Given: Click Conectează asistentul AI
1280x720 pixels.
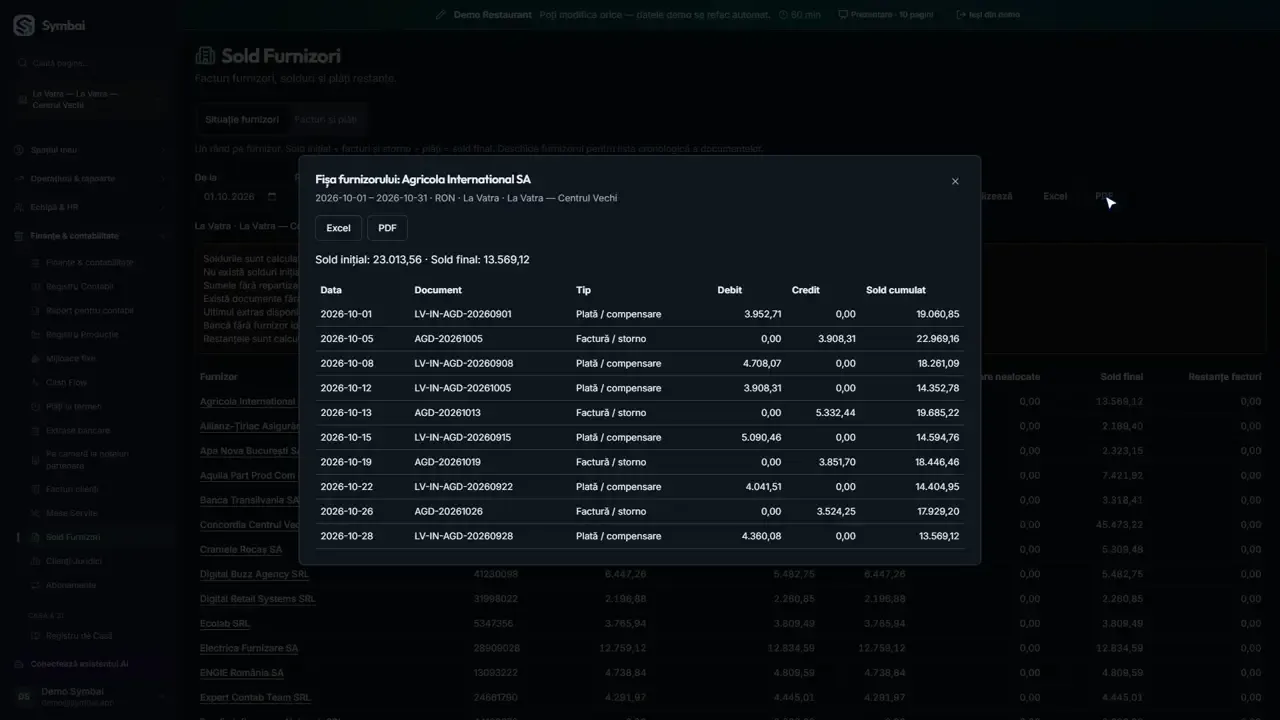Looking at the screenshot, I should [x=80, y=664].
